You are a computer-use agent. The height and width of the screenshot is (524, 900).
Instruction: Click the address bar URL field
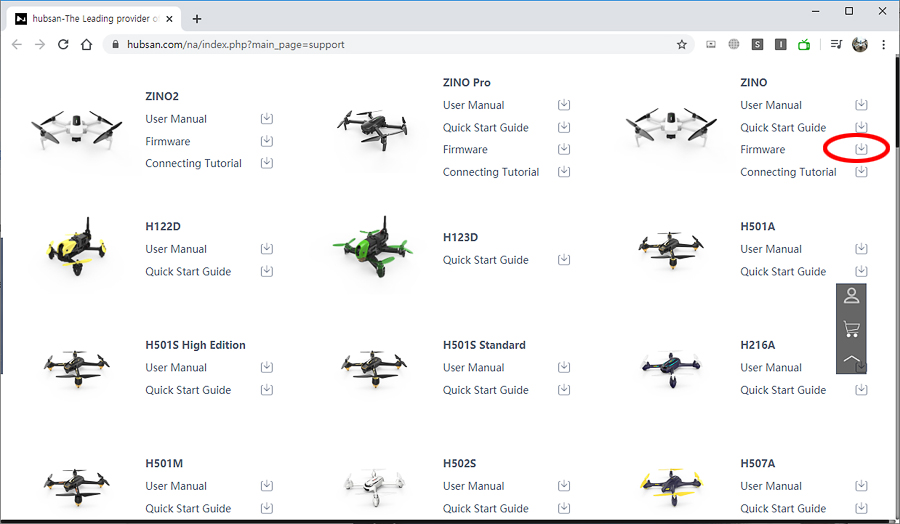click(399, 45)
